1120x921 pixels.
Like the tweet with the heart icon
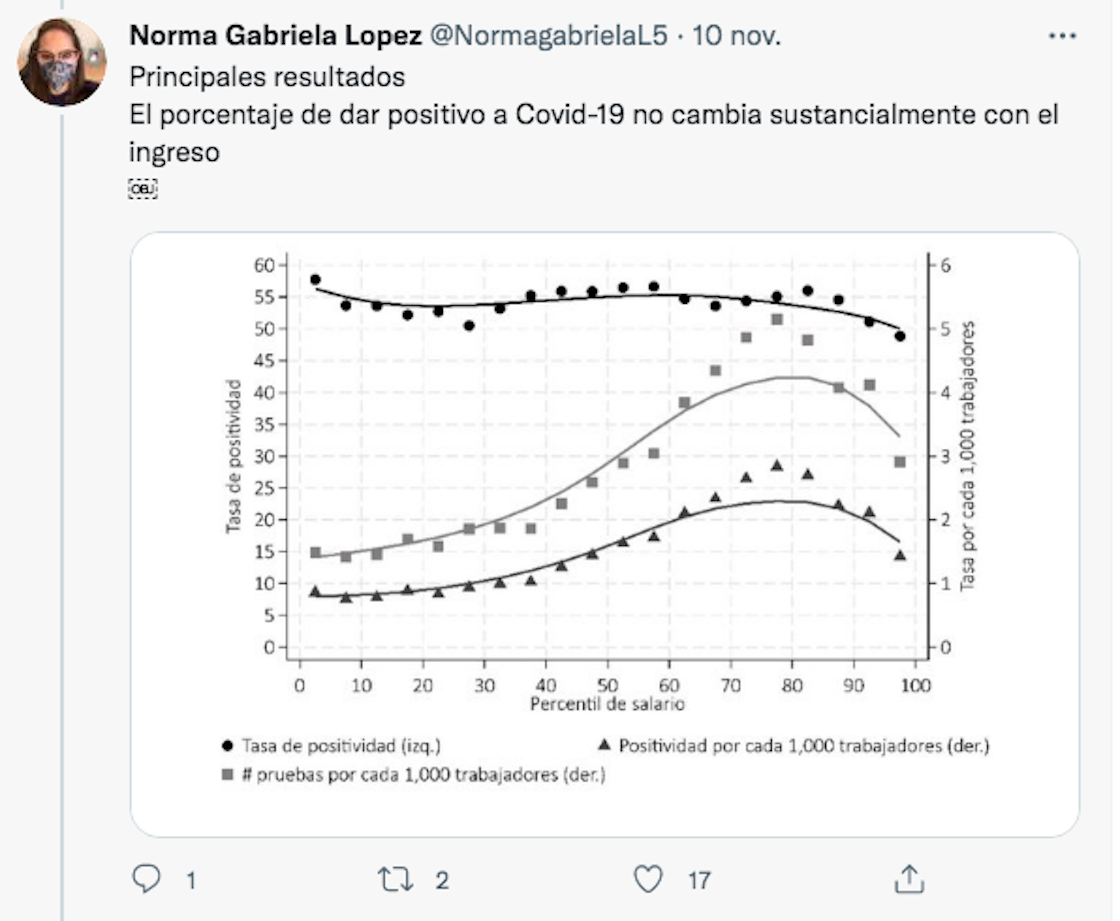648,879
